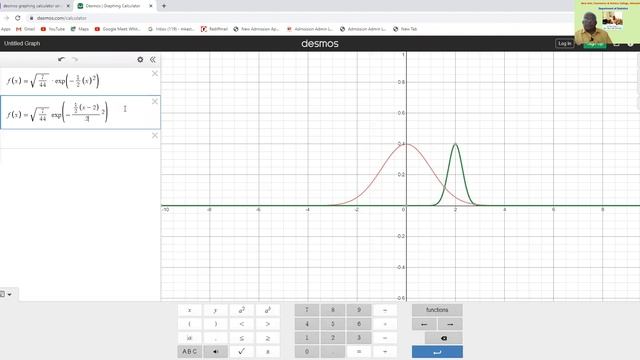Image resolution: width=640 pixels, height=360 pixels.
Task: Open the functions menu on the keypad
Action: click(437, 310)
